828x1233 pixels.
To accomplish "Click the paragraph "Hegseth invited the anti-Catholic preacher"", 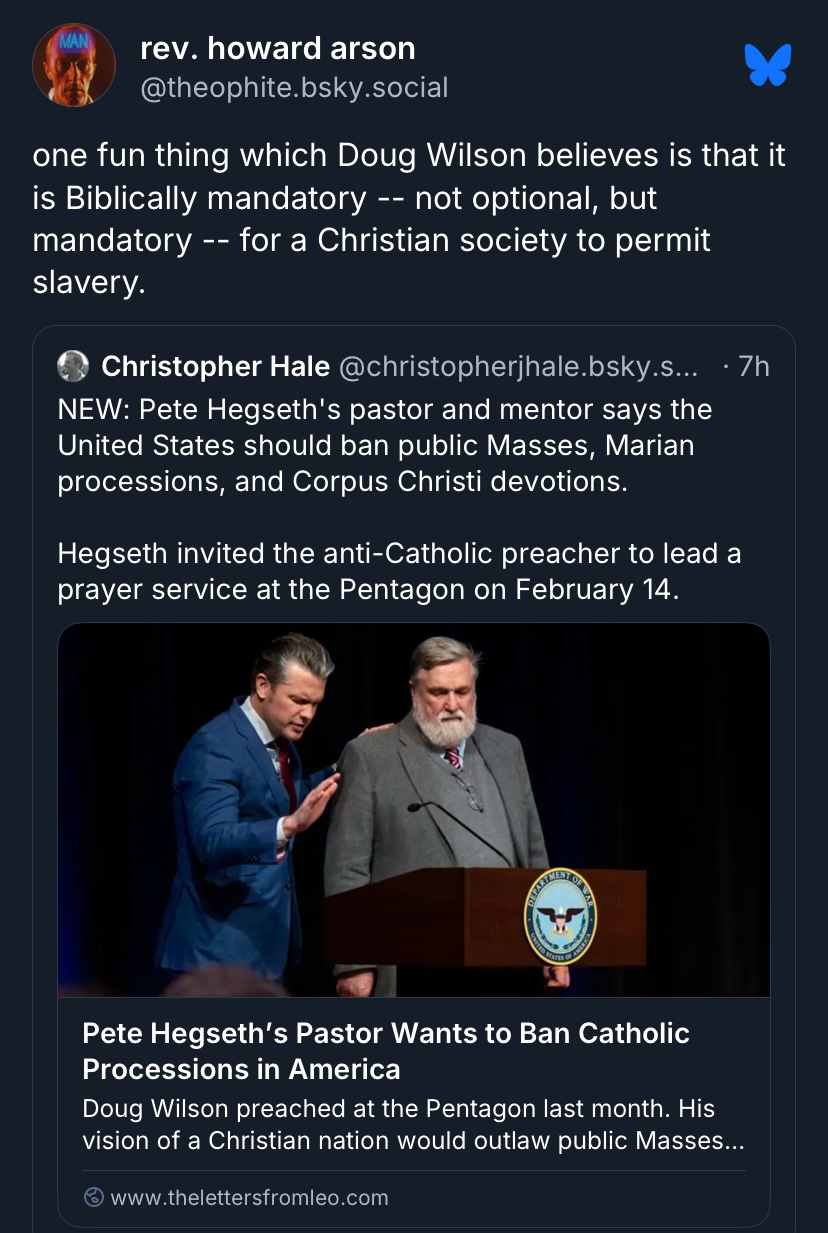I will [398, 571].
